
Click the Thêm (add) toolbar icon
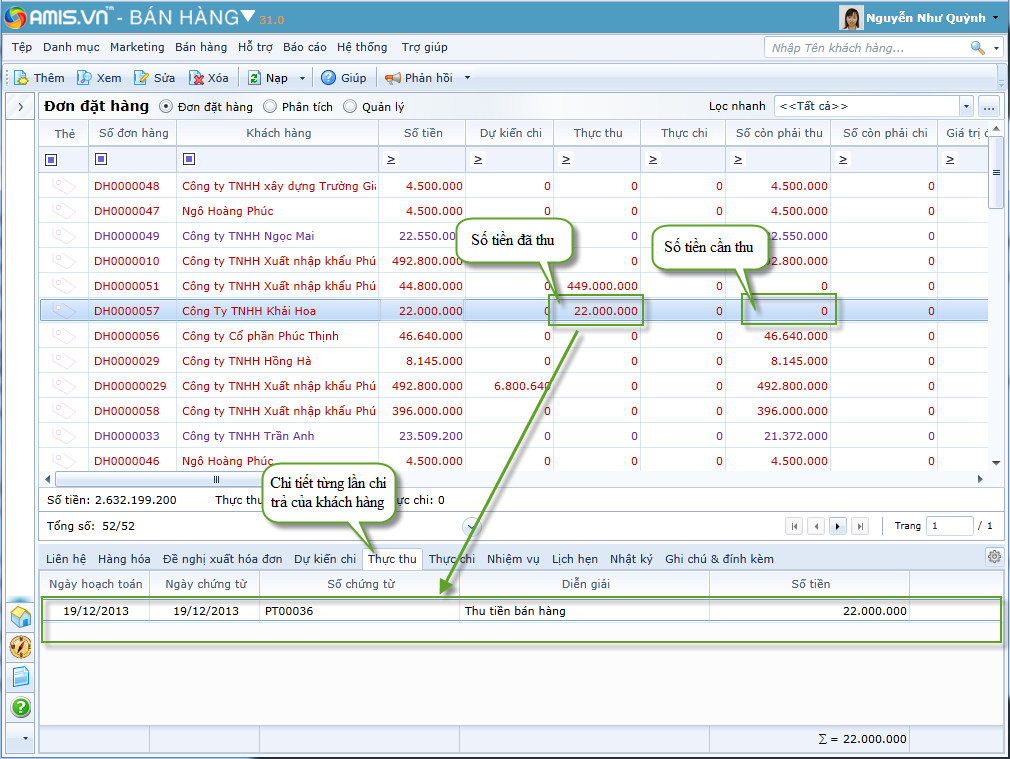[22, 78]
